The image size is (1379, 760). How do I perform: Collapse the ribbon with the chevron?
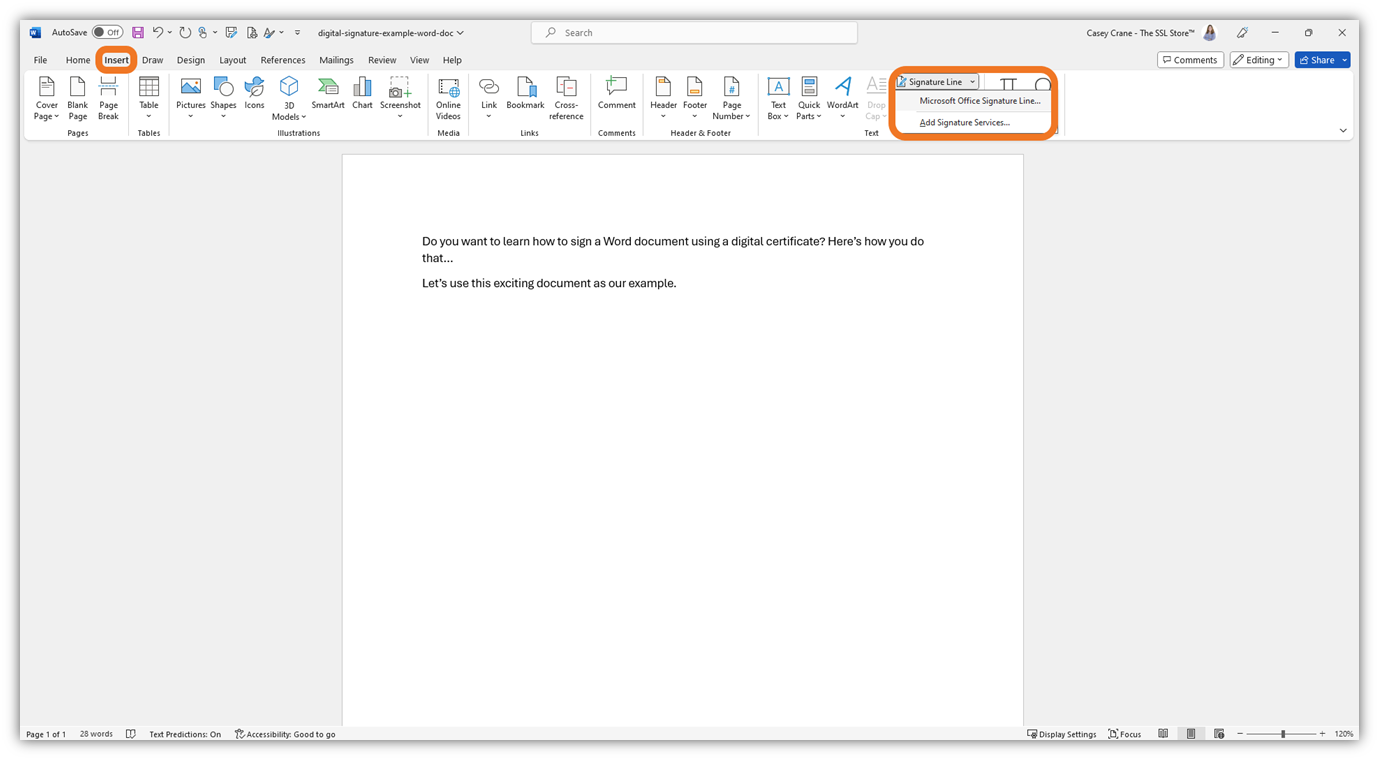click(x=1342, y=130)
